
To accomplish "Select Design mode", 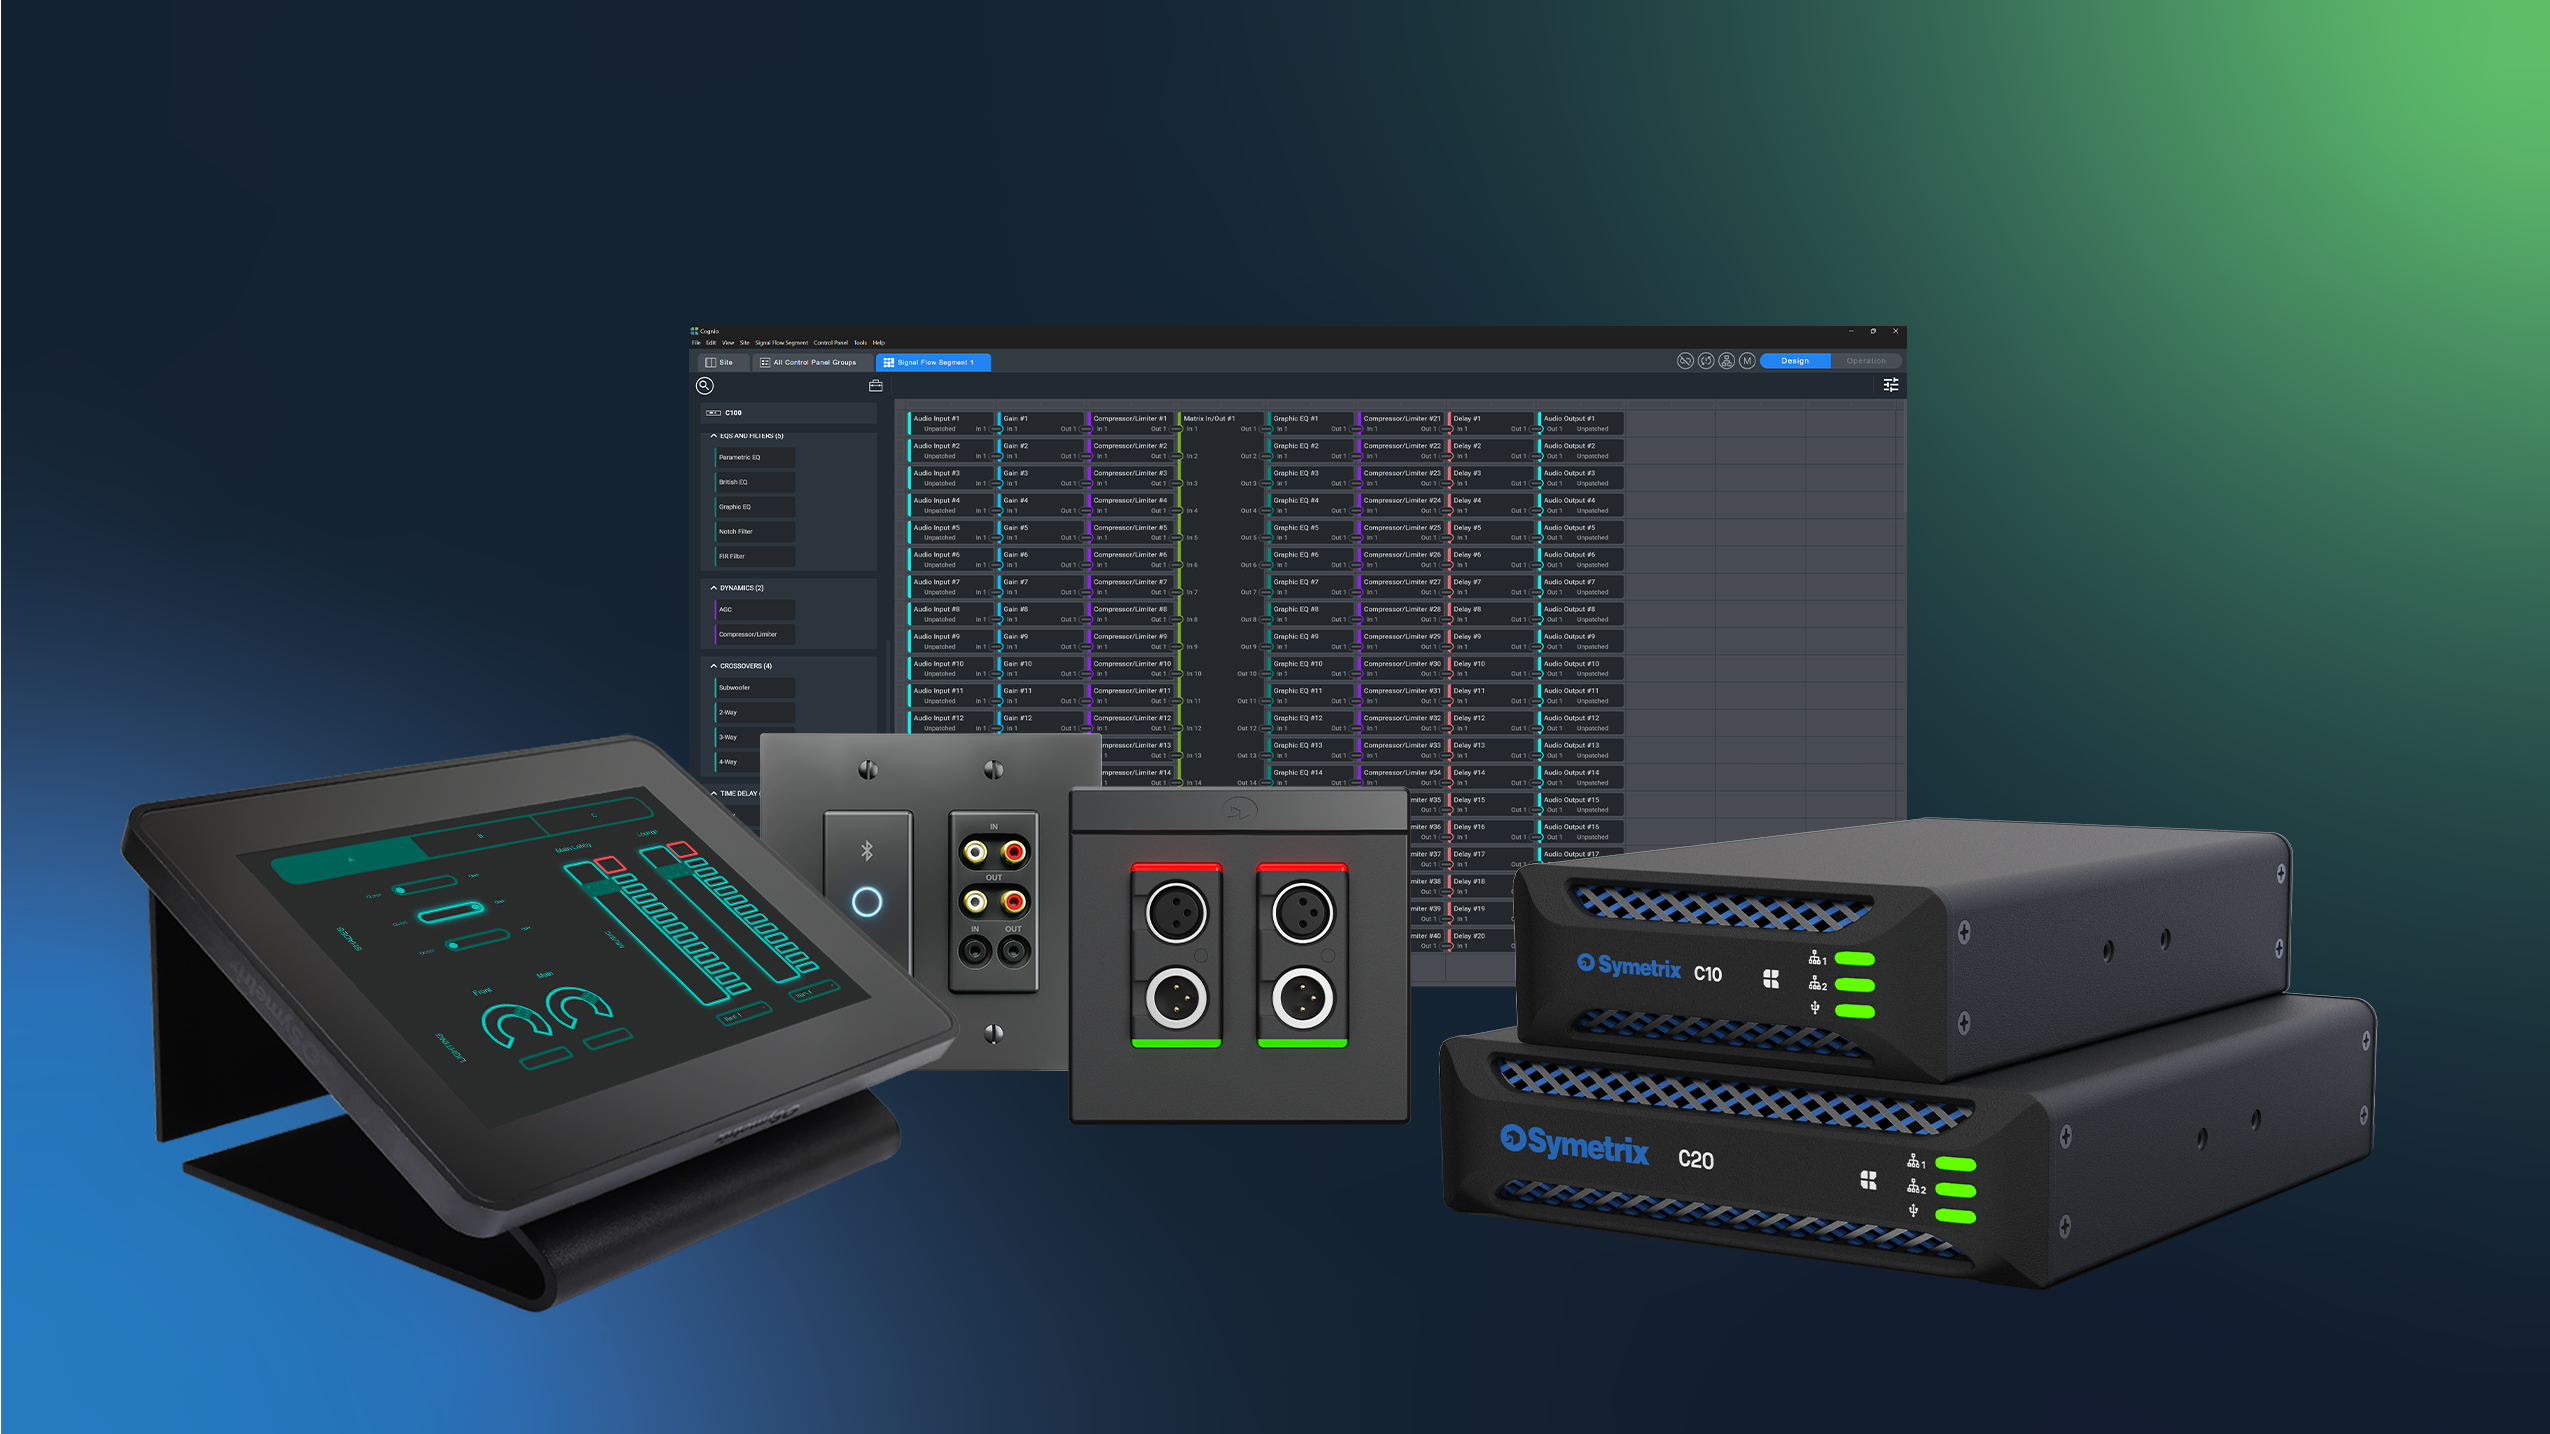I will pyautogui.click(x=1796, y=361).
